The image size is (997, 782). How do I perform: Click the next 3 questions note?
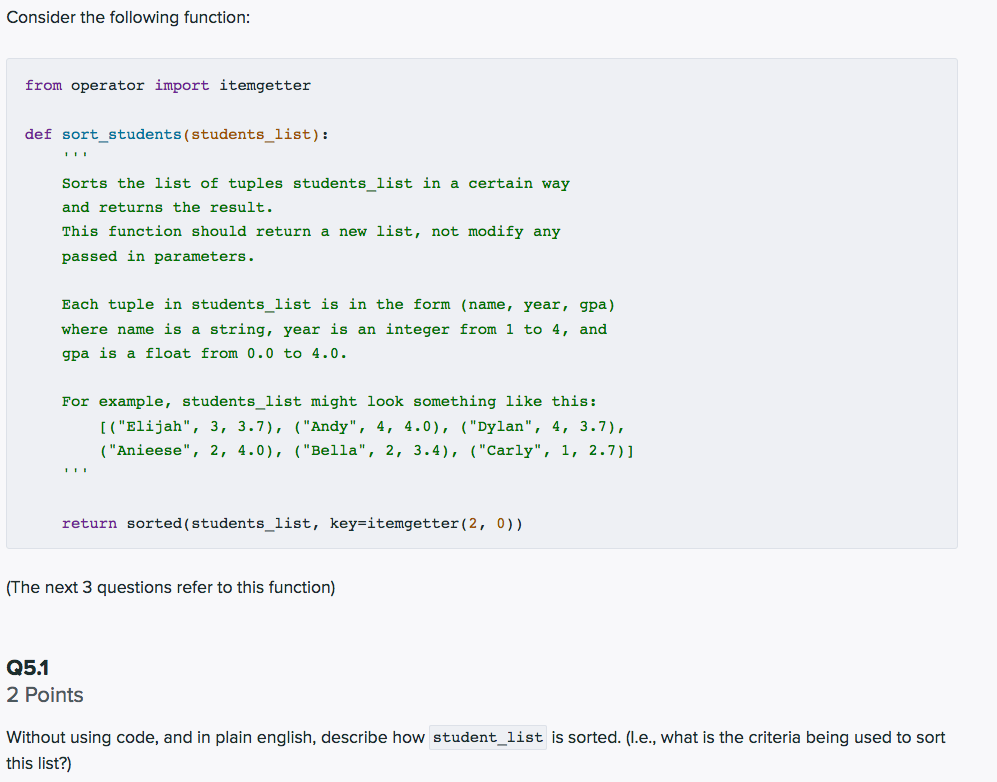coord(170,587)
